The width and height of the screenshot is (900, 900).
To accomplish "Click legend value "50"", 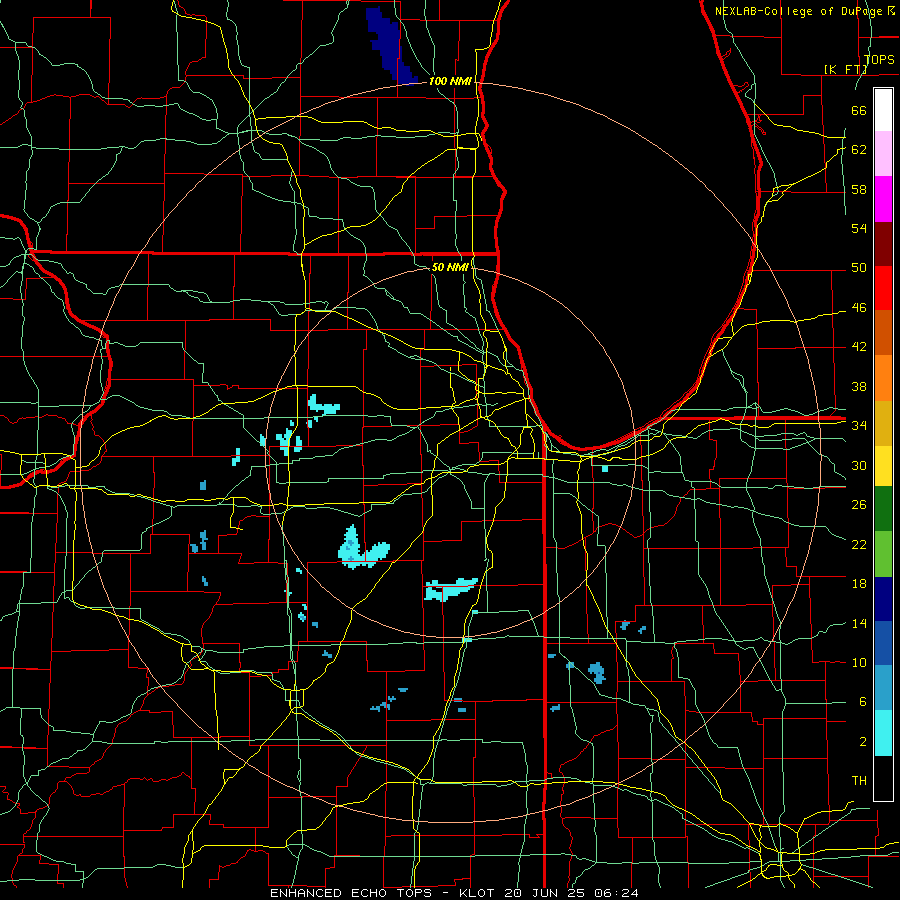I will pos(859,267).
